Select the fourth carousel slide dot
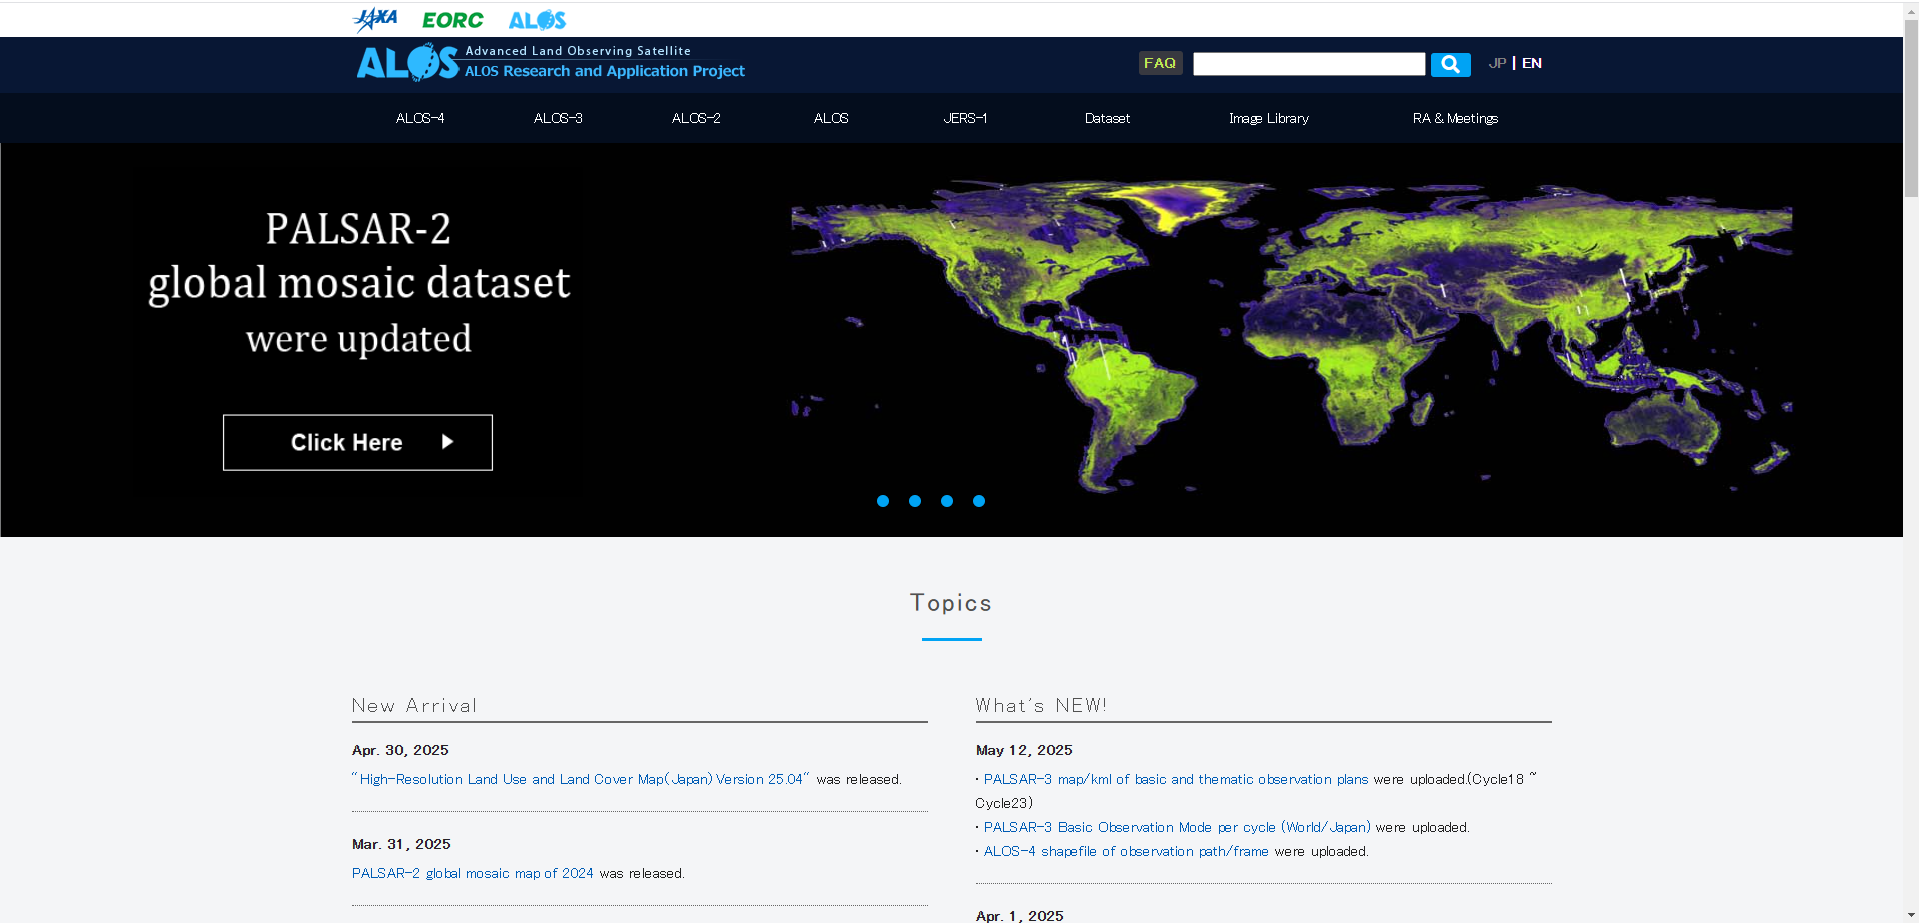Image resolution: width=1919 pixels, height=923 pixels. 979,501
